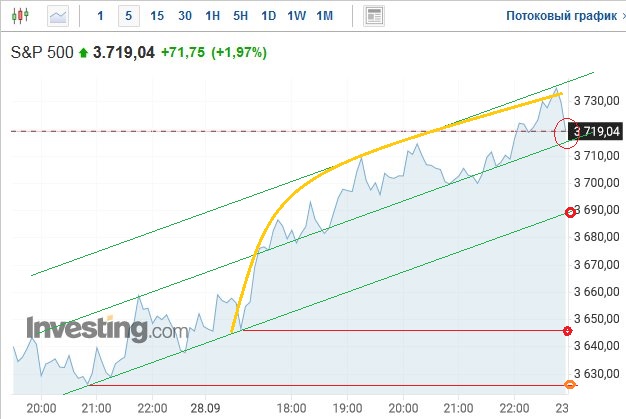Click the S&P 500 instrument title
Viewport: 626px width, 419px height.
43,53
